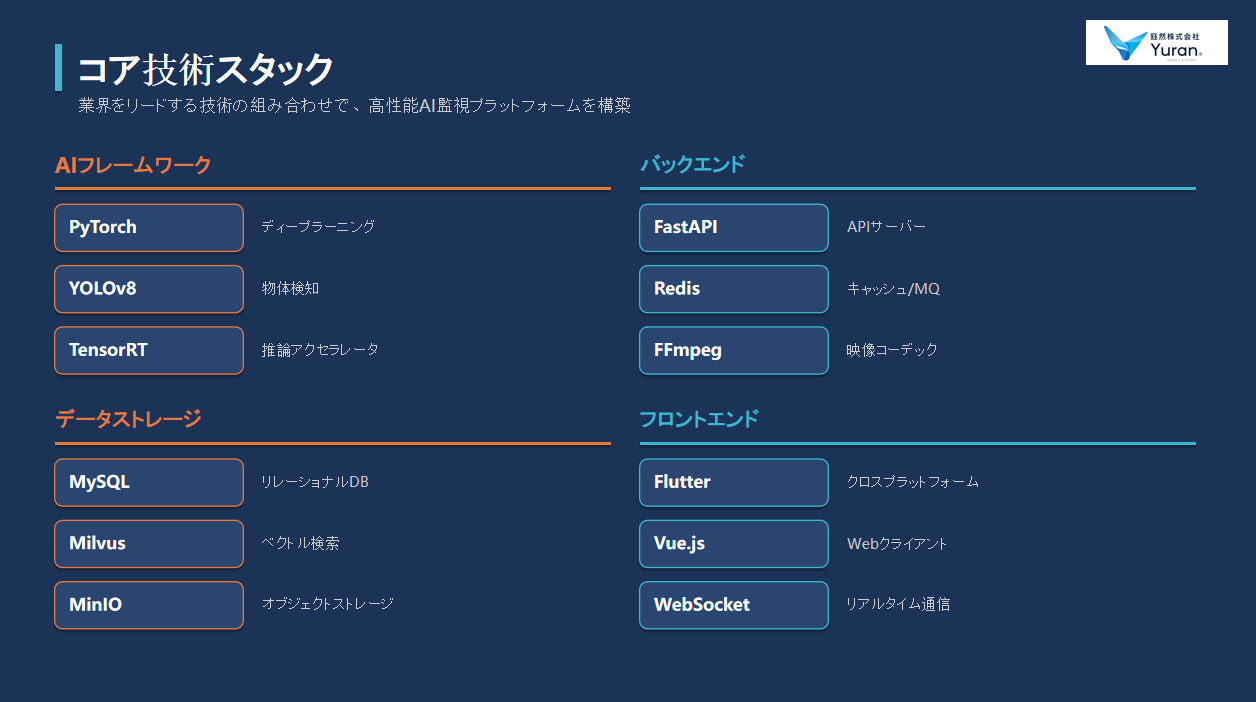Click the TensorRT card

[x=149, y=350]
